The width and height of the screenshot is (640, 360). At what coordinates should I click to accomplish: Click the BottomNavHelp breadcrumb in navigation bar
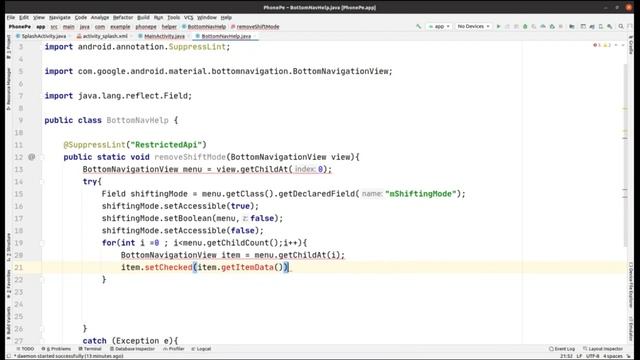[204, 27]
